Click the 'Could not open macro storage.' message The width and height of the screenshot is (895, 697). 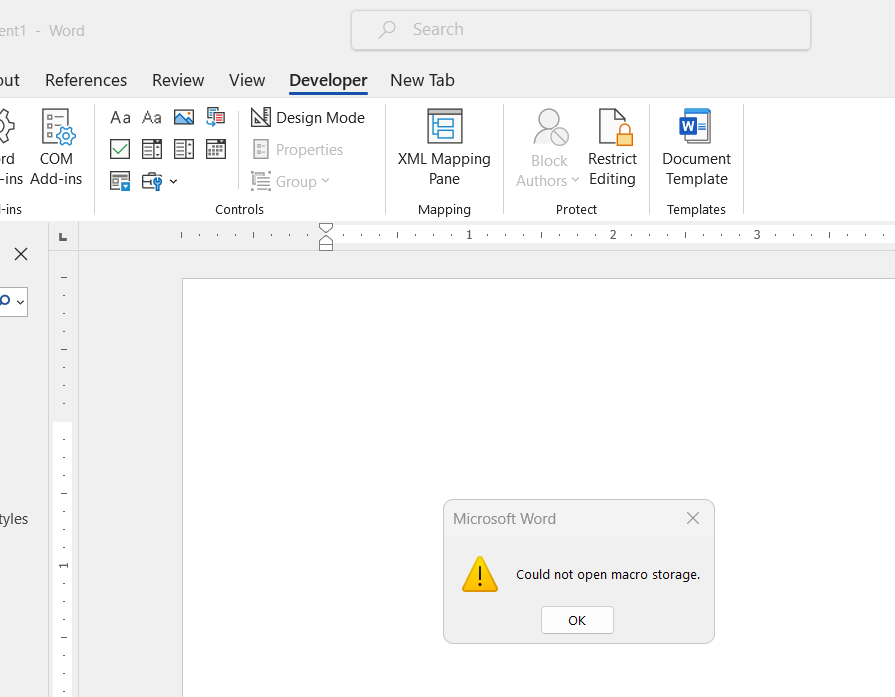tap(608, 574)
